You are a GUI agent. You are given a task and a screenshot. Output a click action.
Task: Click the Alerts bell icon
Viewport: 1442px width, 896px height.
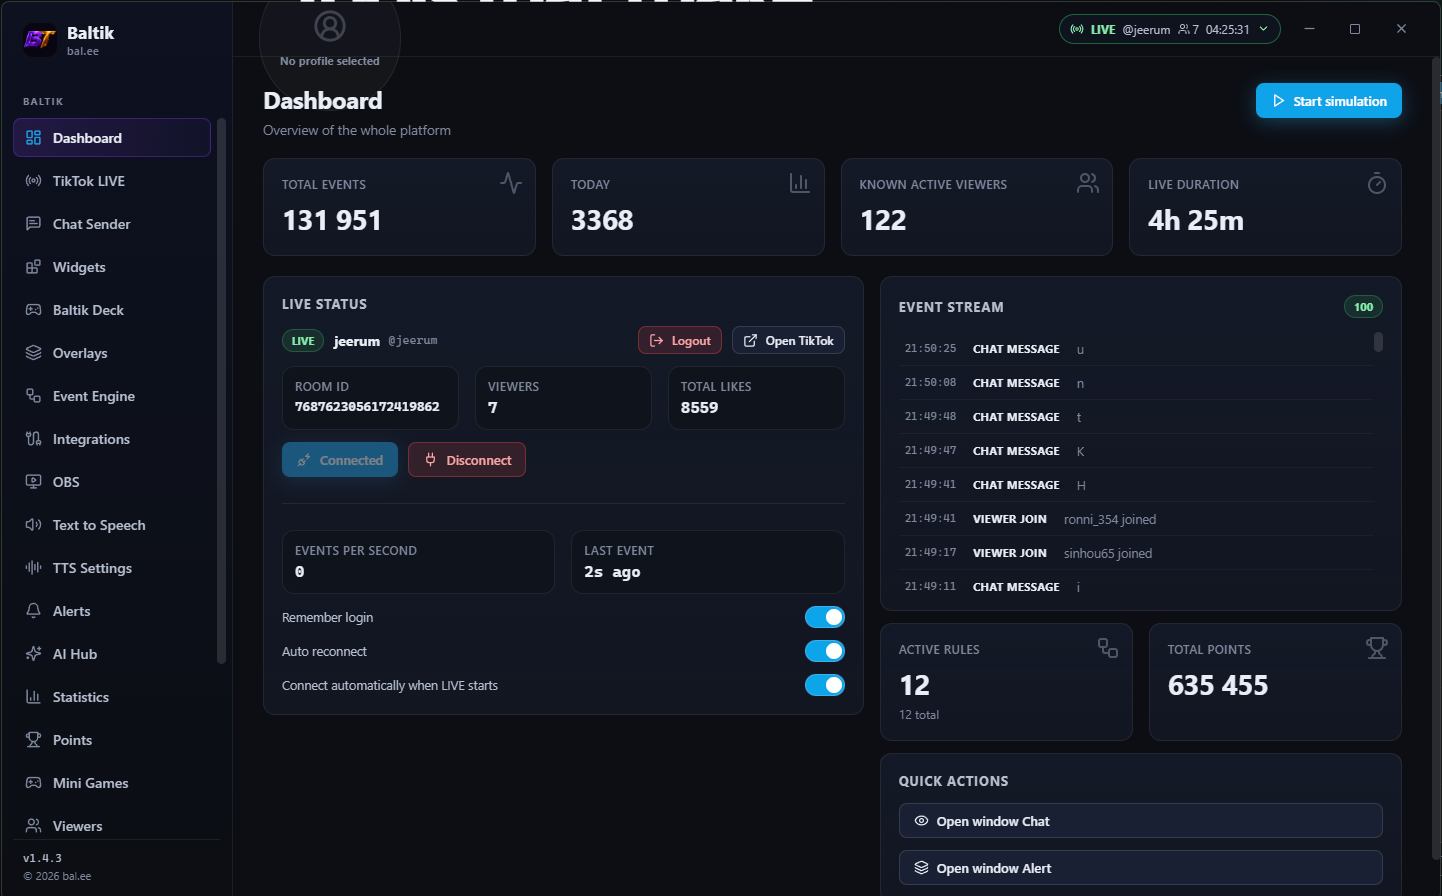[33, 611]
